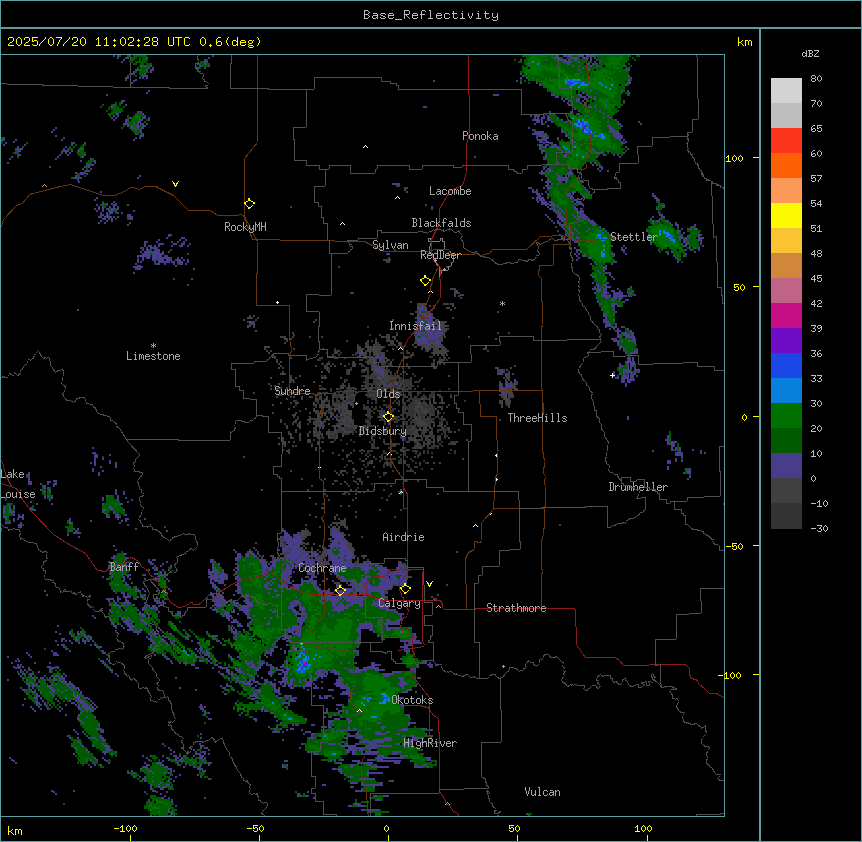Select the dark green 10–20 dBZ swatch
The height and width of the screenshot is (842, 862).
[786, 440]
